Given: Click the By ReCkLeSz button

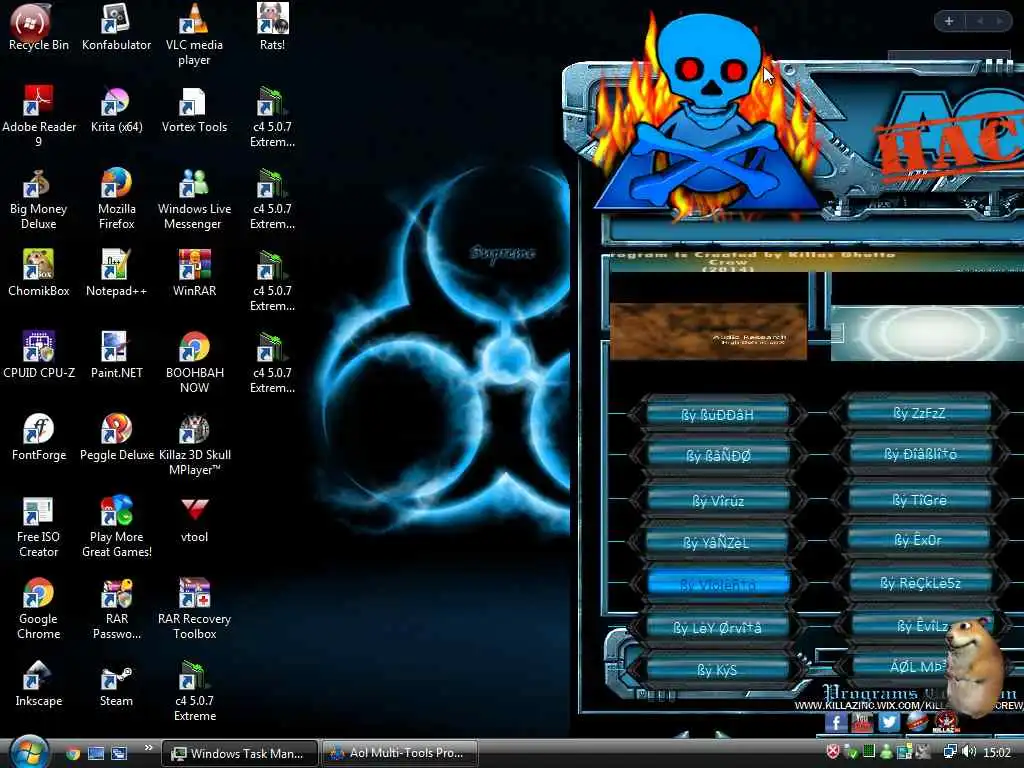Looking at the screenshot, I should click(x=919, y=583).
